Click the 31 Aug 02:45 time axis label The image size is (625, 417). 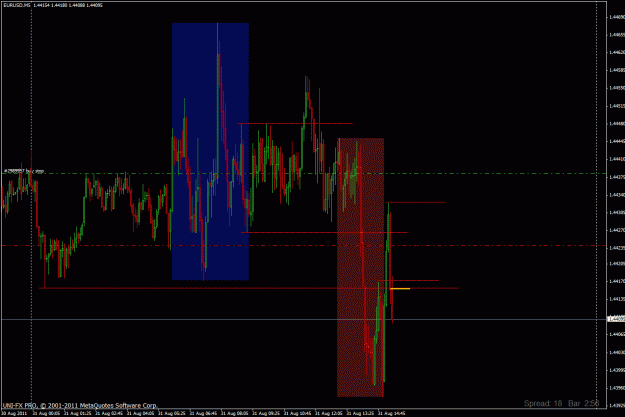click(x=109, y=413)
